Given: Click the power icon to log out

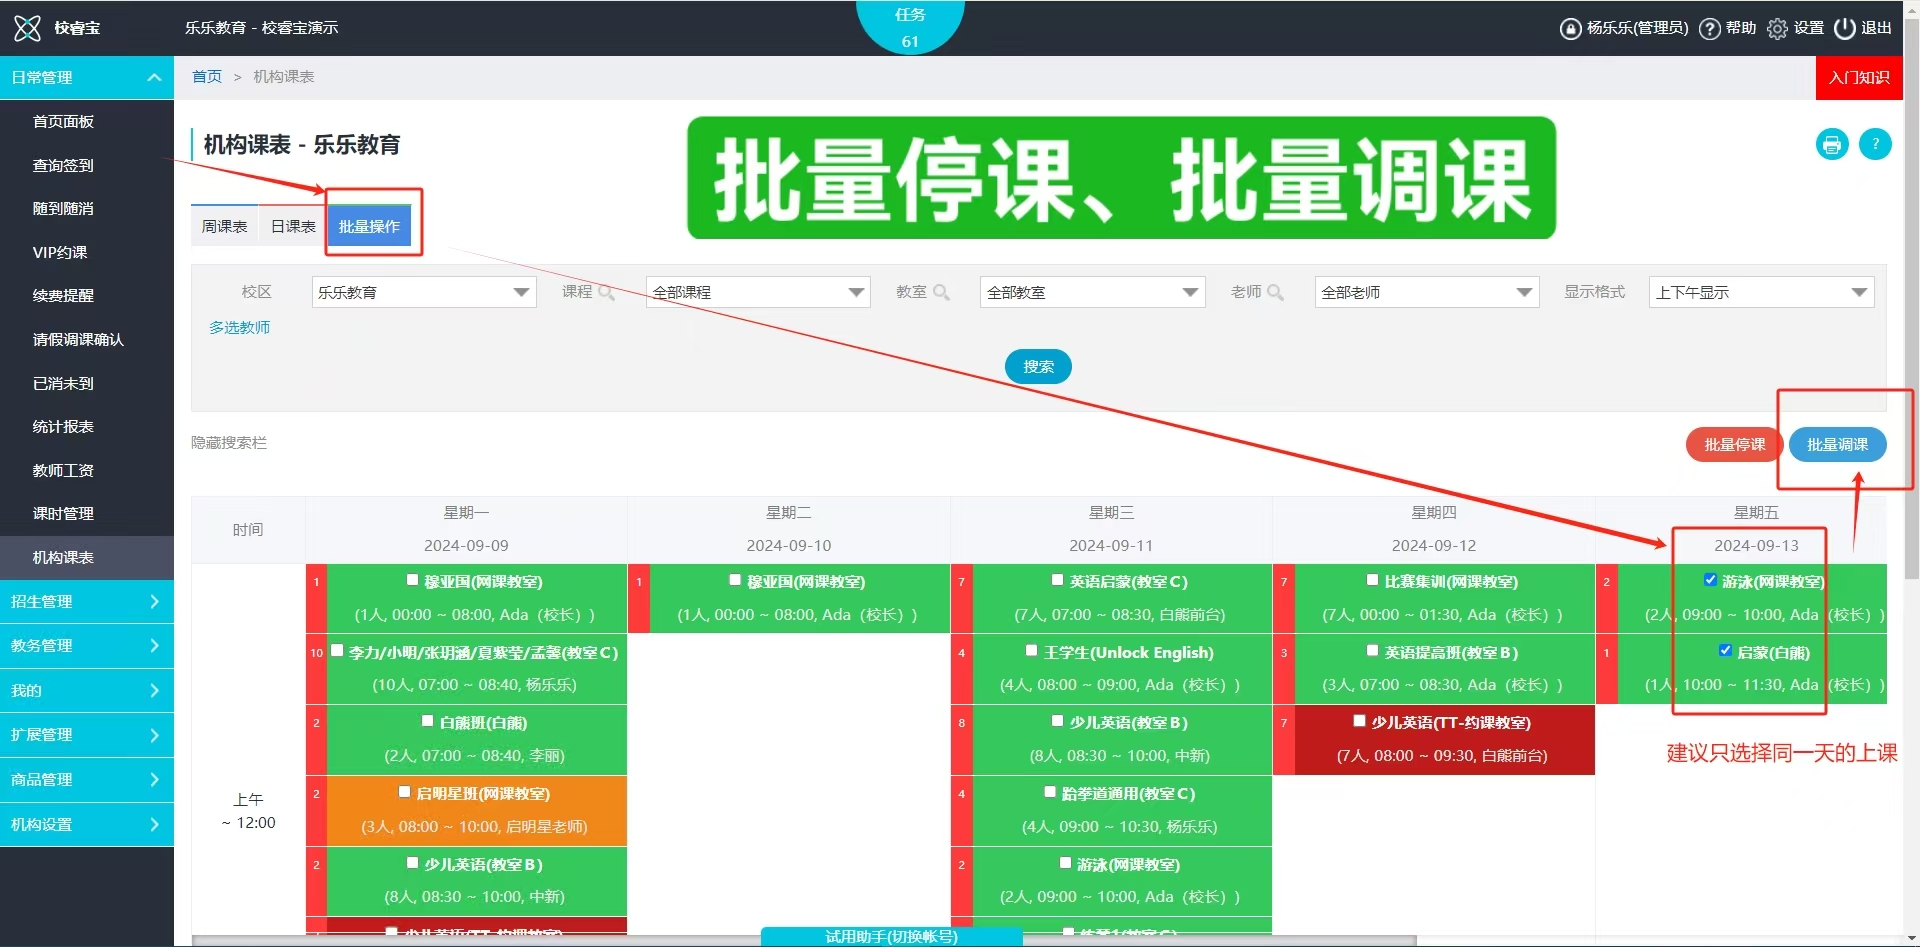Looking at the screenshot, I should click(1844, 28).
